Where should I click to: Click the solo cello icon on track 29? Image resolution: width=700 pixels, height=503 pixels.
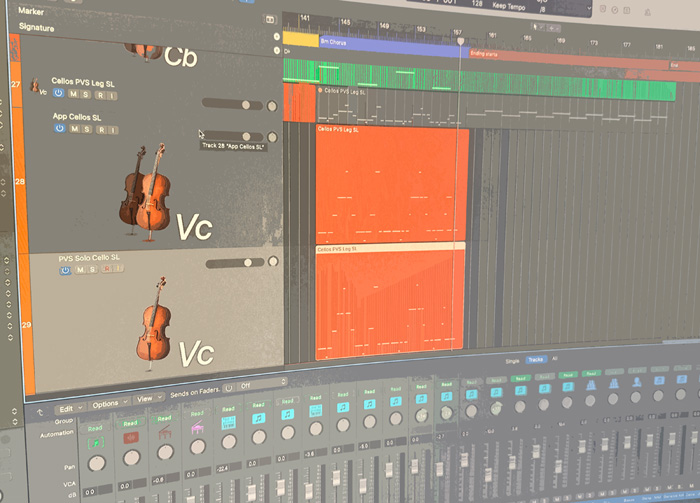click(153, 323)
